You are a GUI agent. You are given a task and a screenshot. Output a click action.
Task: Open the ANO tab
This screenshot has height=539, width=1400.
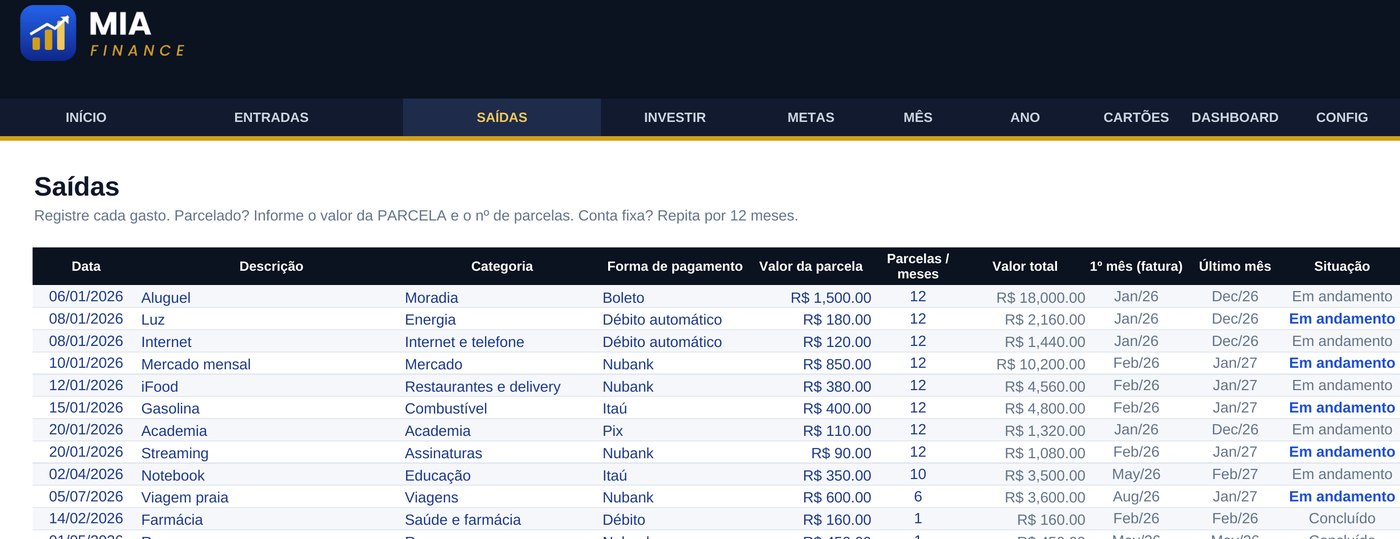pyautogui.click(x=1025, y=117)
